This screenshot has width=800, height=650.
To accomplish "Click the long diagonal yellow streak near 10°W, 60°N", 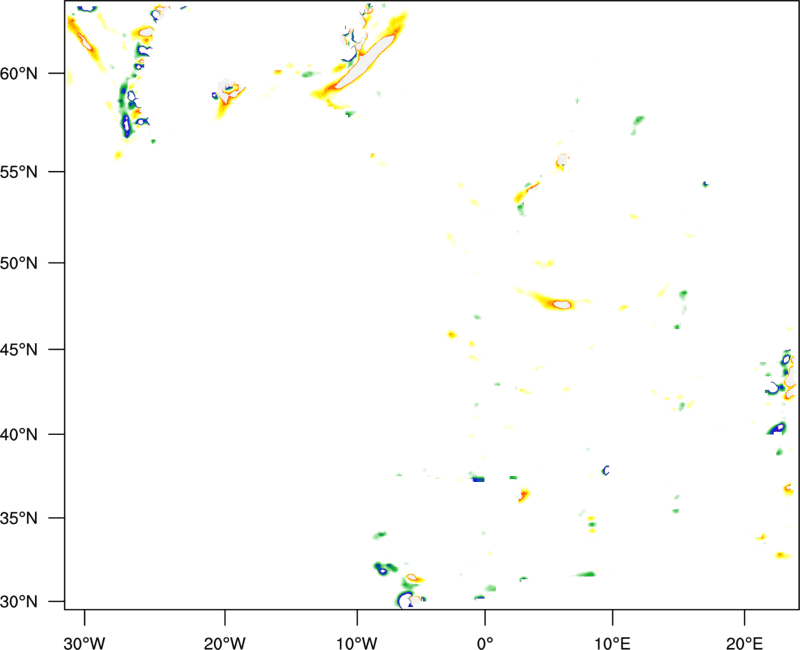I will 358,66.
